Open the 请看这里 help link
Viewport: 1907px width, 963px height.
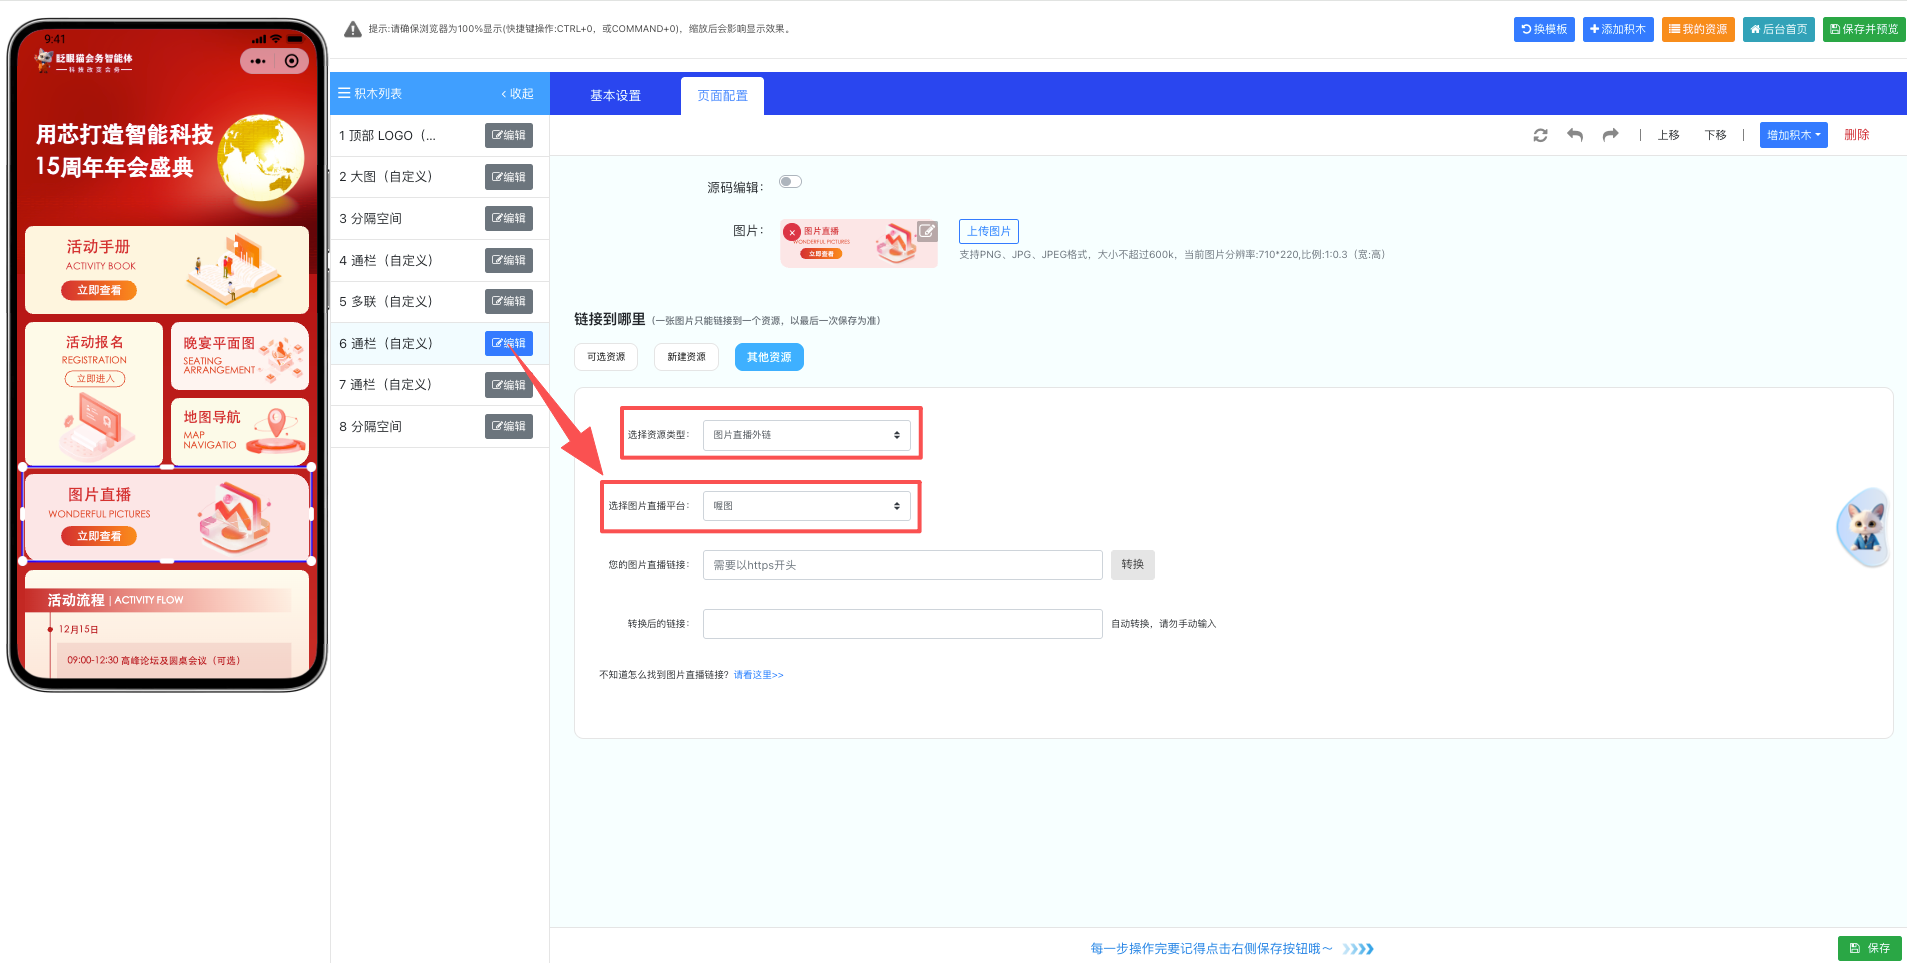pos(758,675)
